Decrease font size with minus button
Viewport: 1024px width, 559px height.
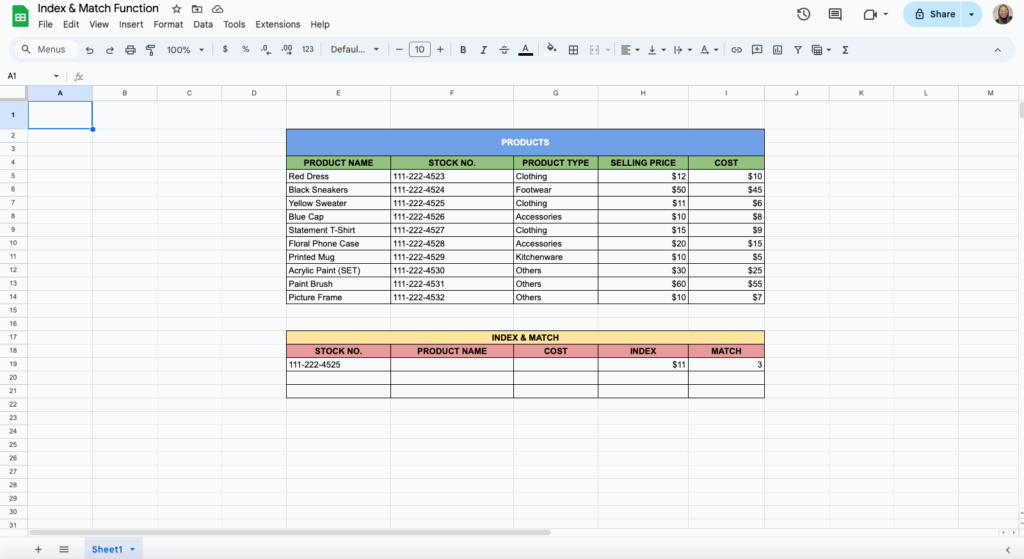pyautogui.click(x=399, y=50)
